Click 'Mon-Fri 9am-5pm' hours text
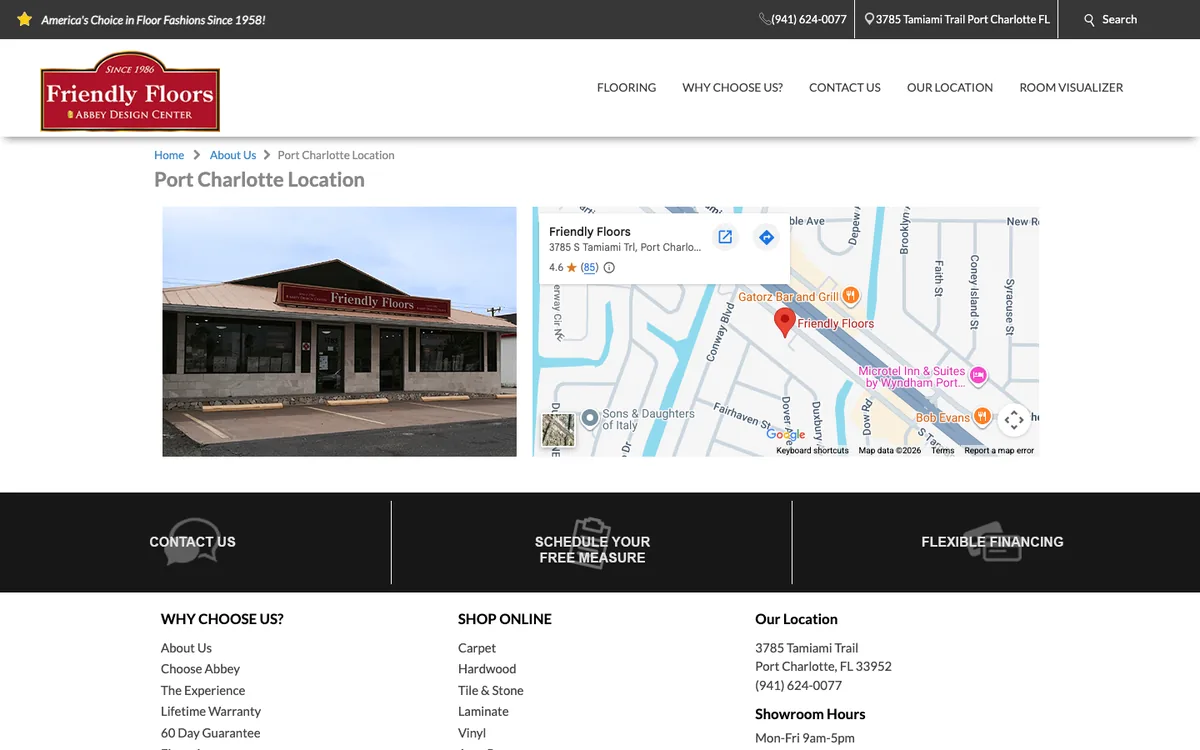The width and height of the screenshot is (1200, 750). coord(805,738)
